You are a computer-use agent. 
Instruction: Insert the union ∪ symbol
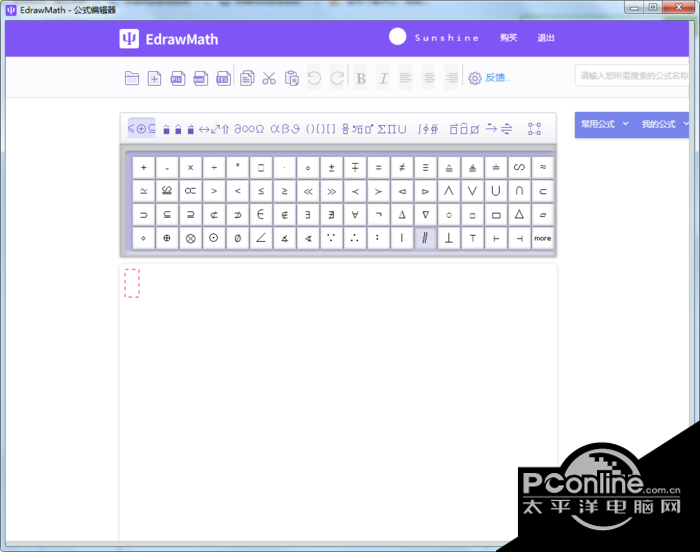tap(496, 191)
